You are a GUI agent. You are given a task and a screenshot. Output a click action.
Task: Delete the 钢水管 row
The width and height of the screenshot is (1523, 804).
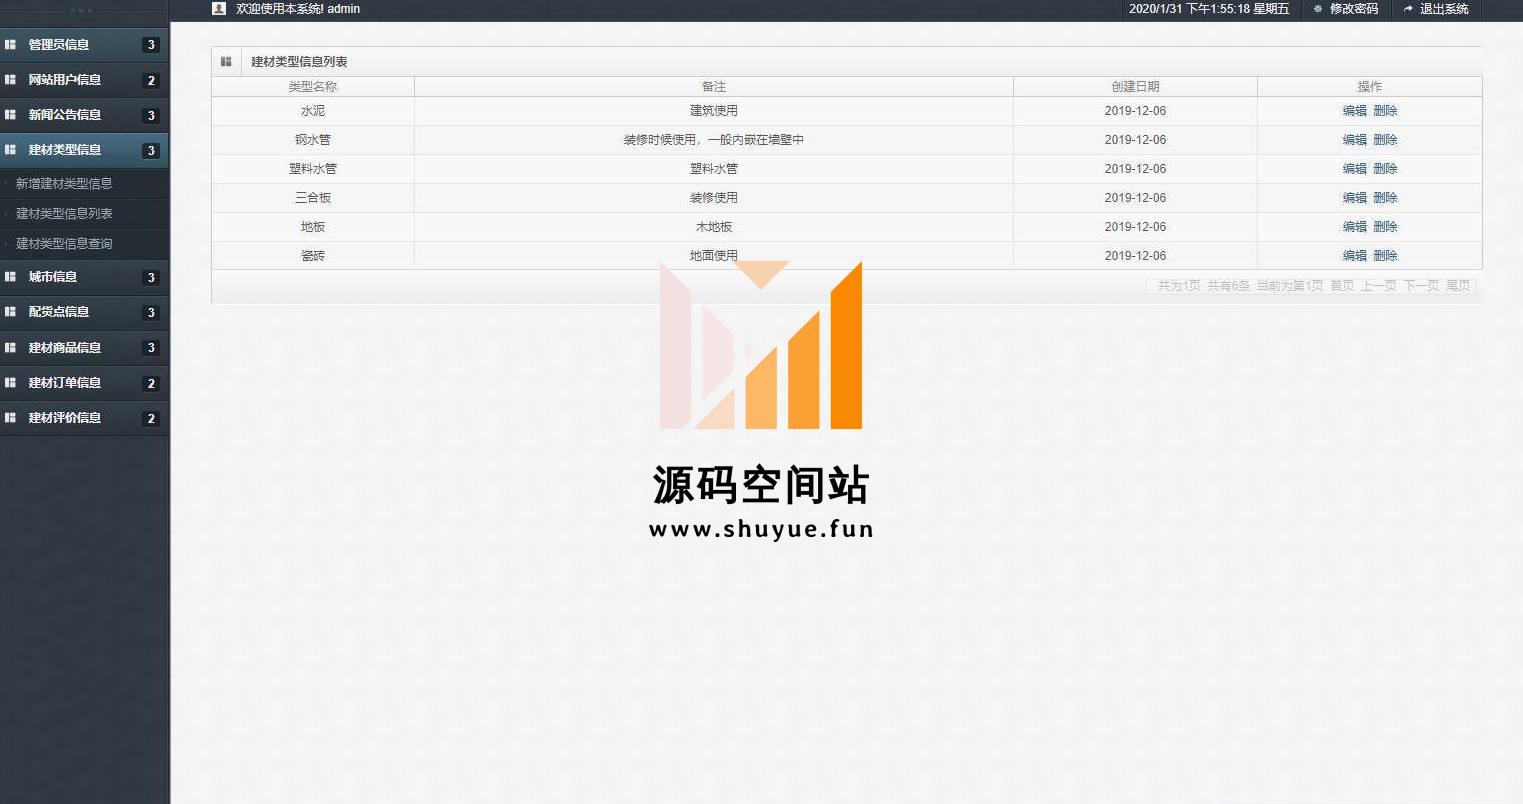coord(1385,140)
